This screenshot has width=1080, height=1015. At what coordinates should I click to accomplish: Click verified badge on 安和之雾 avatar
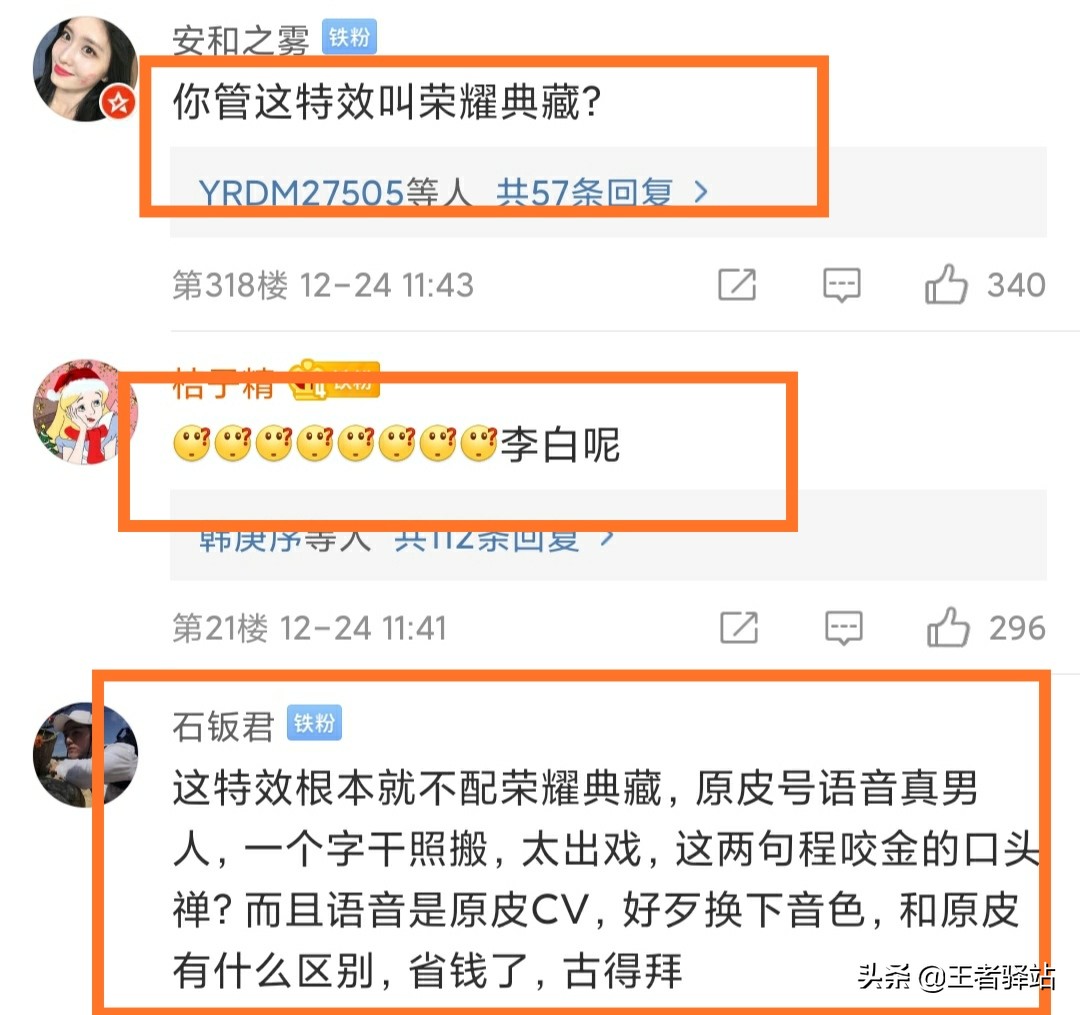118,103
